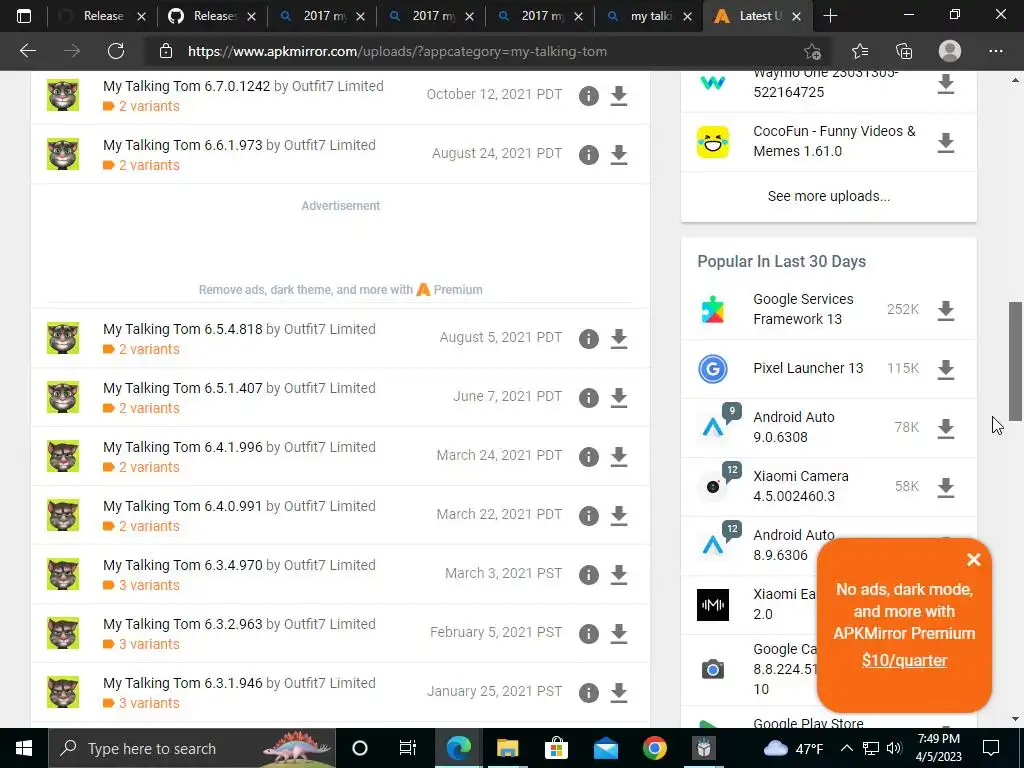Download My Talking Tom 6.7.0.1242

[x=618, y=96]
